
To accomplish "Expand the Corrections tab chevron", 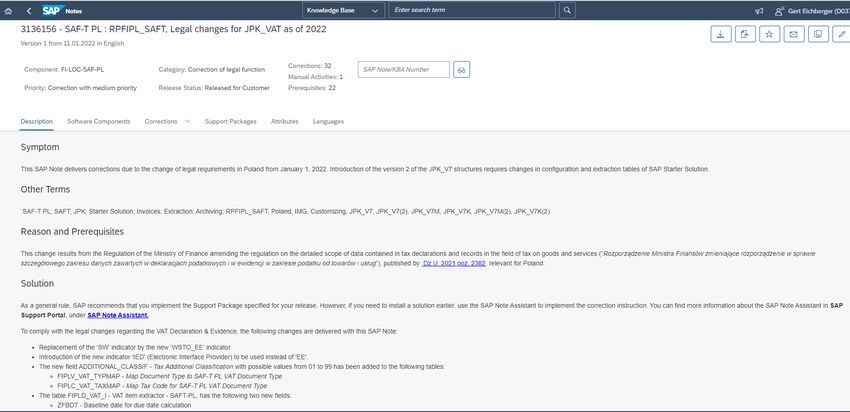I will pyautogui.click(x=188, y=121).
